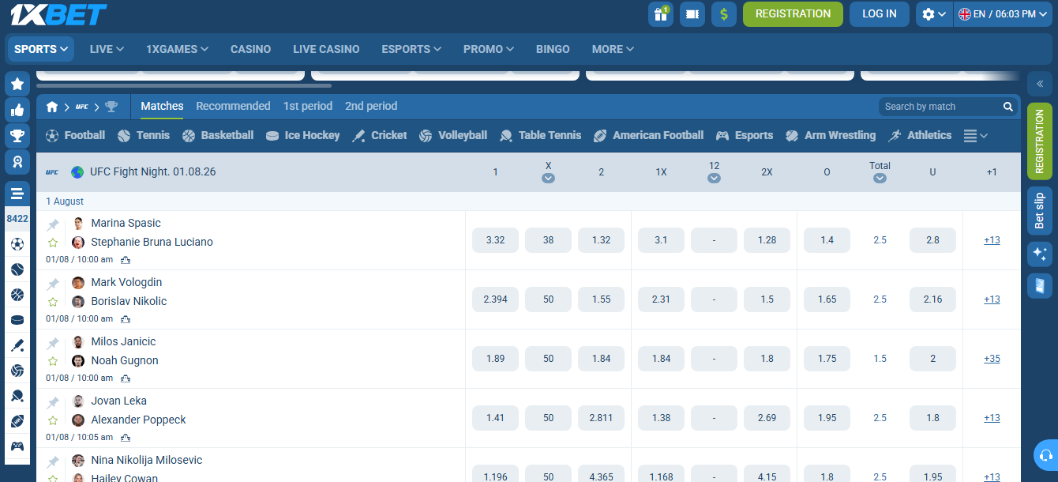Open the LIVE CASINO menu item

click(x=326, y=49)
